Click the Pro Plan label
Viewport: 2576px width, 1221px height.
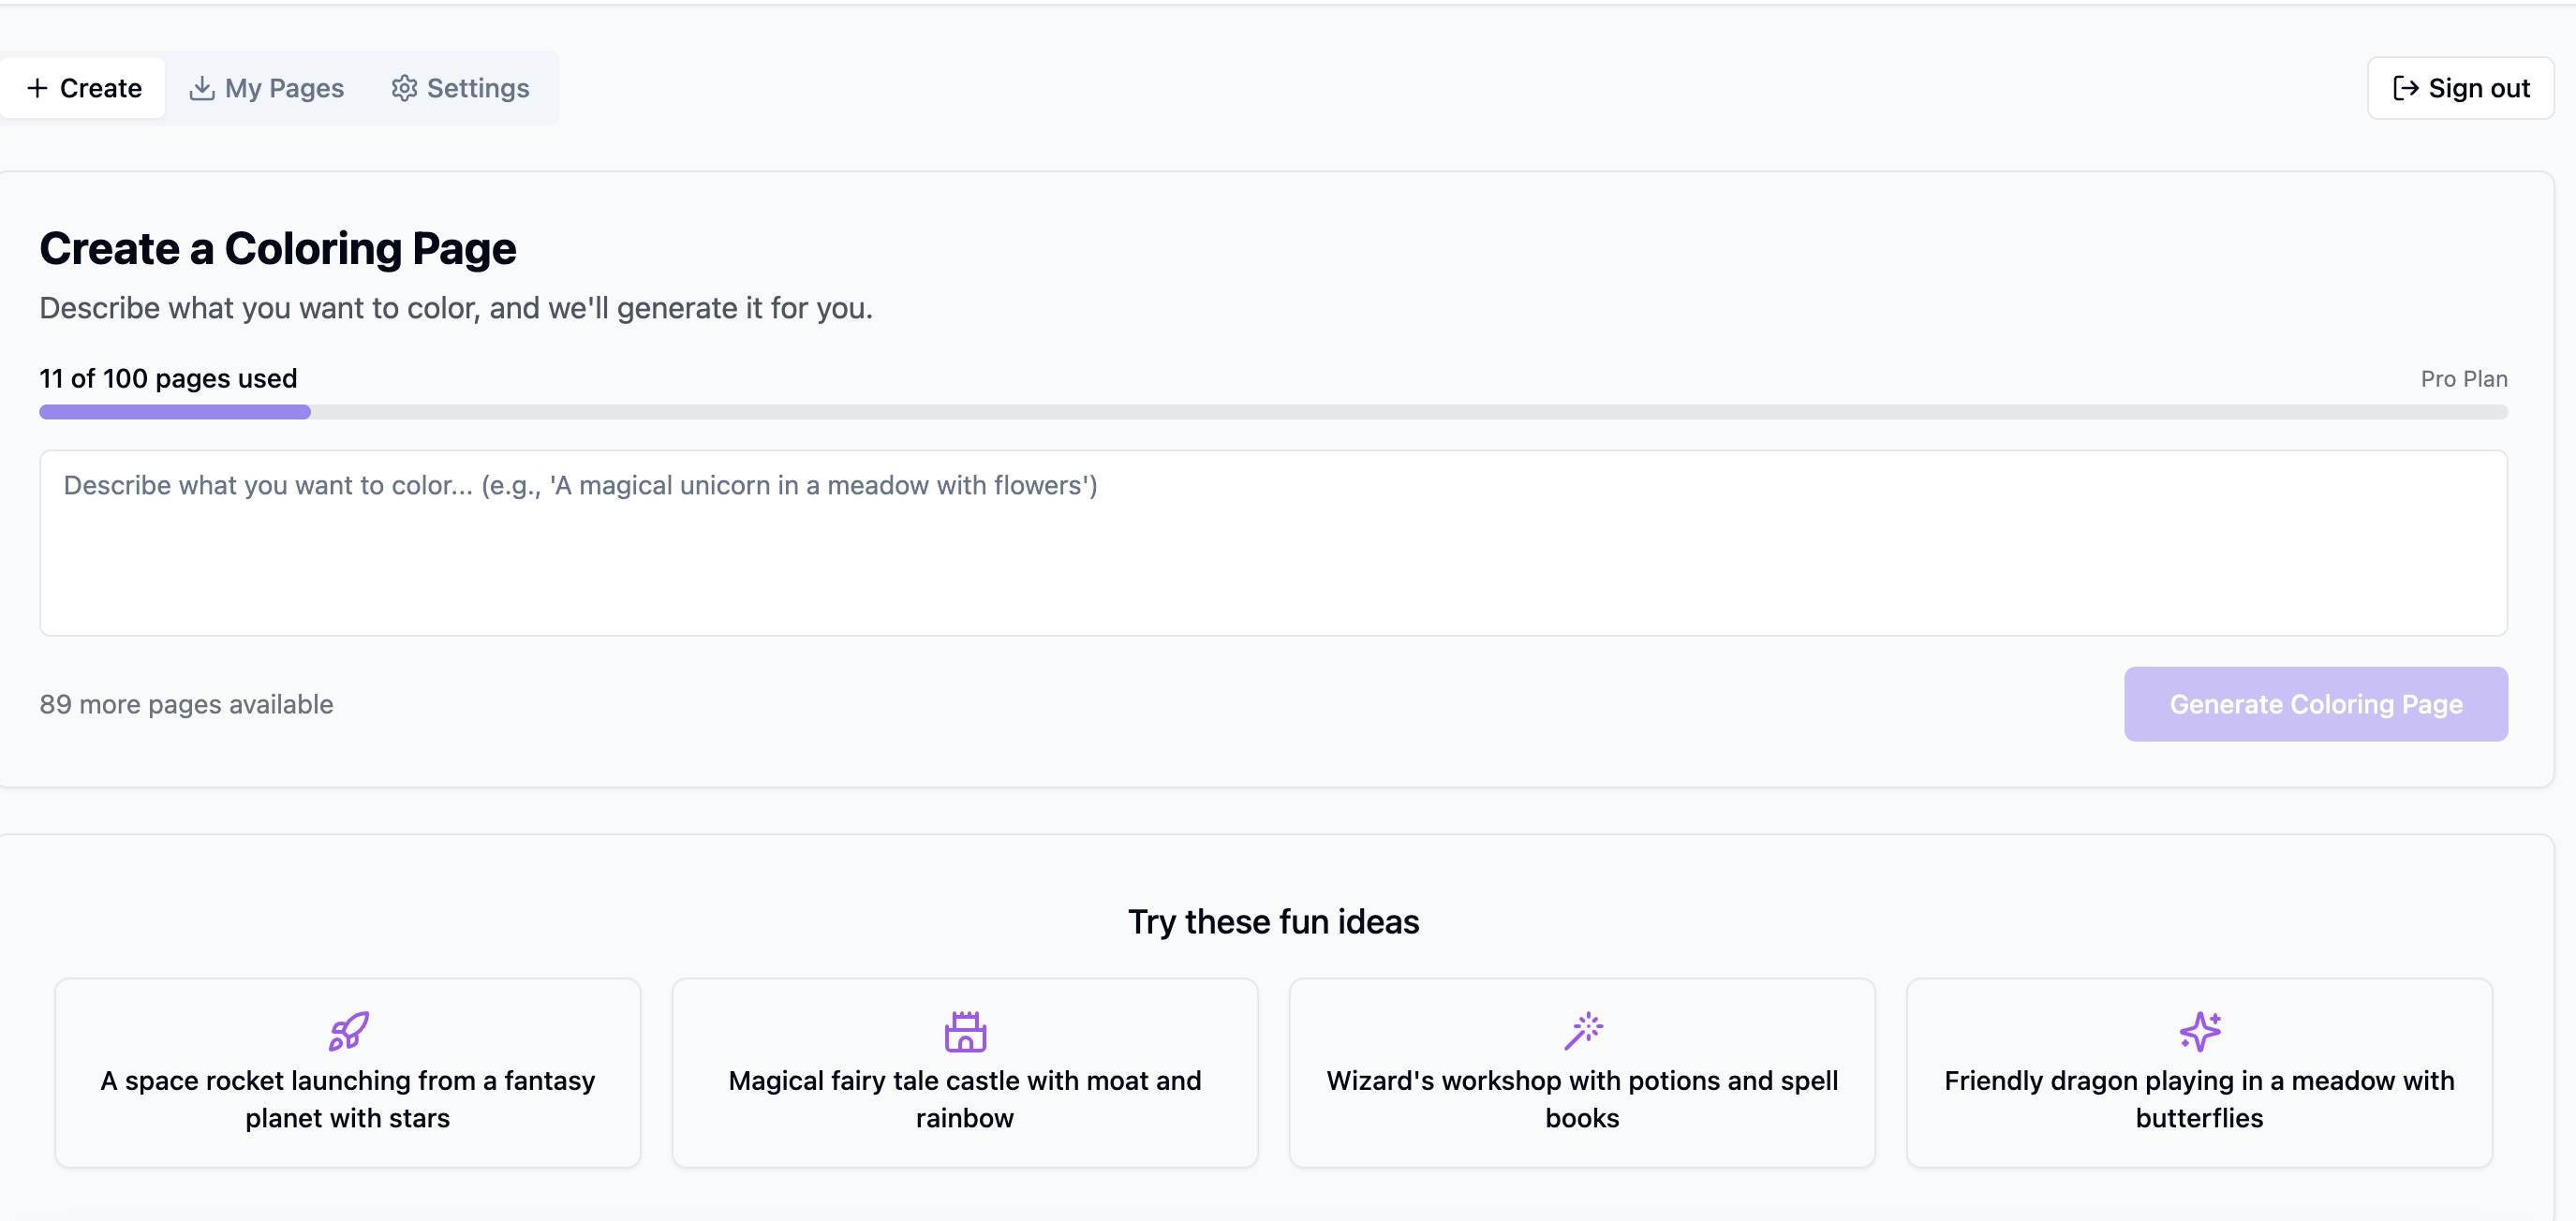[x=2463, y=379]
